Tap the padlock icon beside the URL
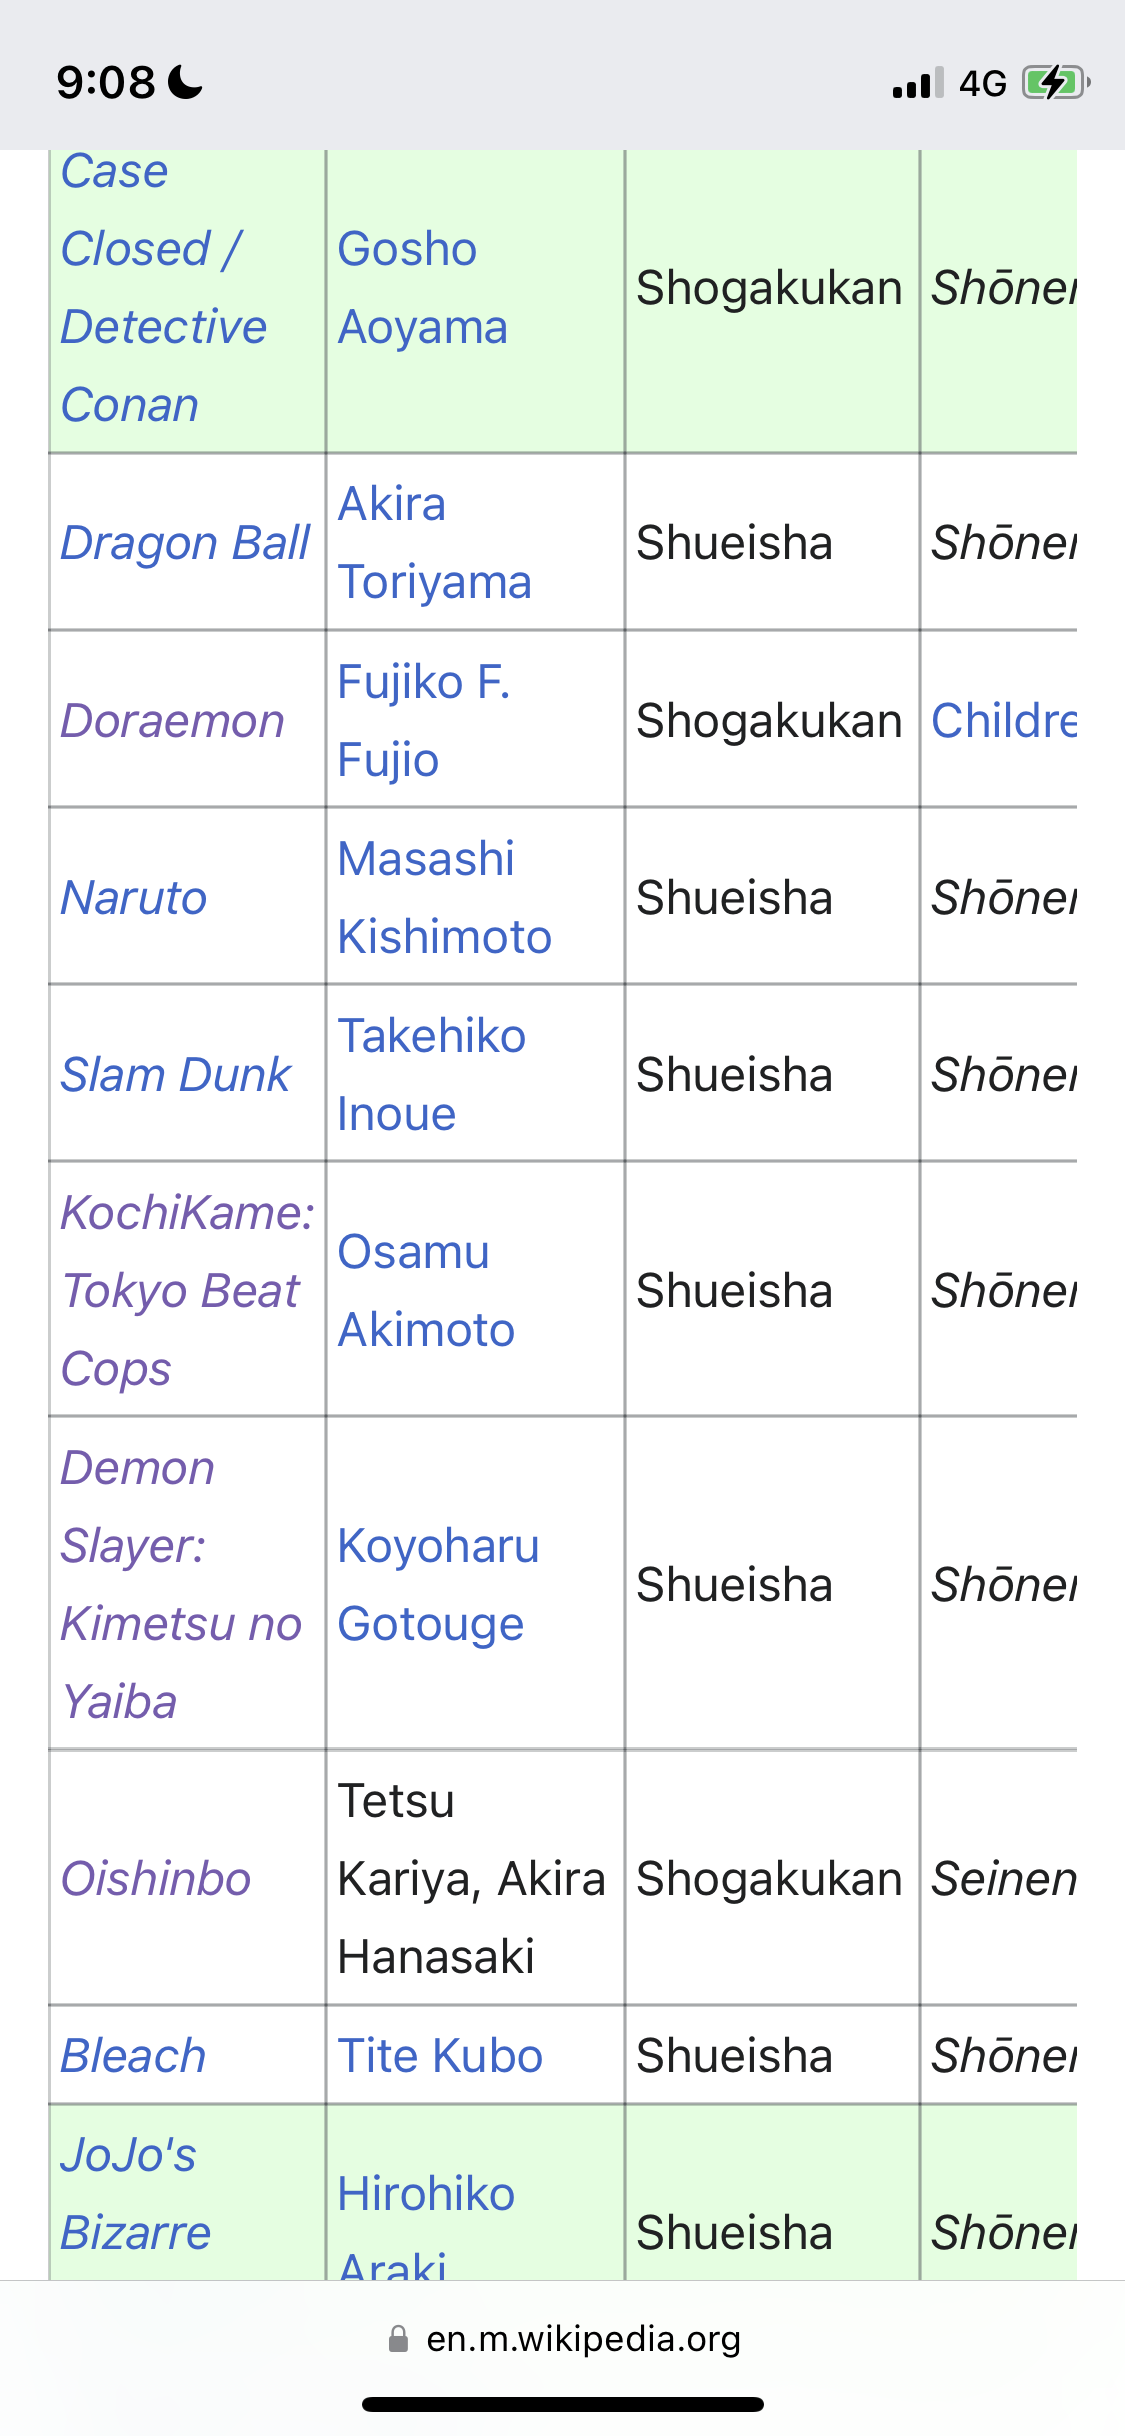Image resolution: width=1125 pixels, height=2436 pixels. coord(398,2339)
